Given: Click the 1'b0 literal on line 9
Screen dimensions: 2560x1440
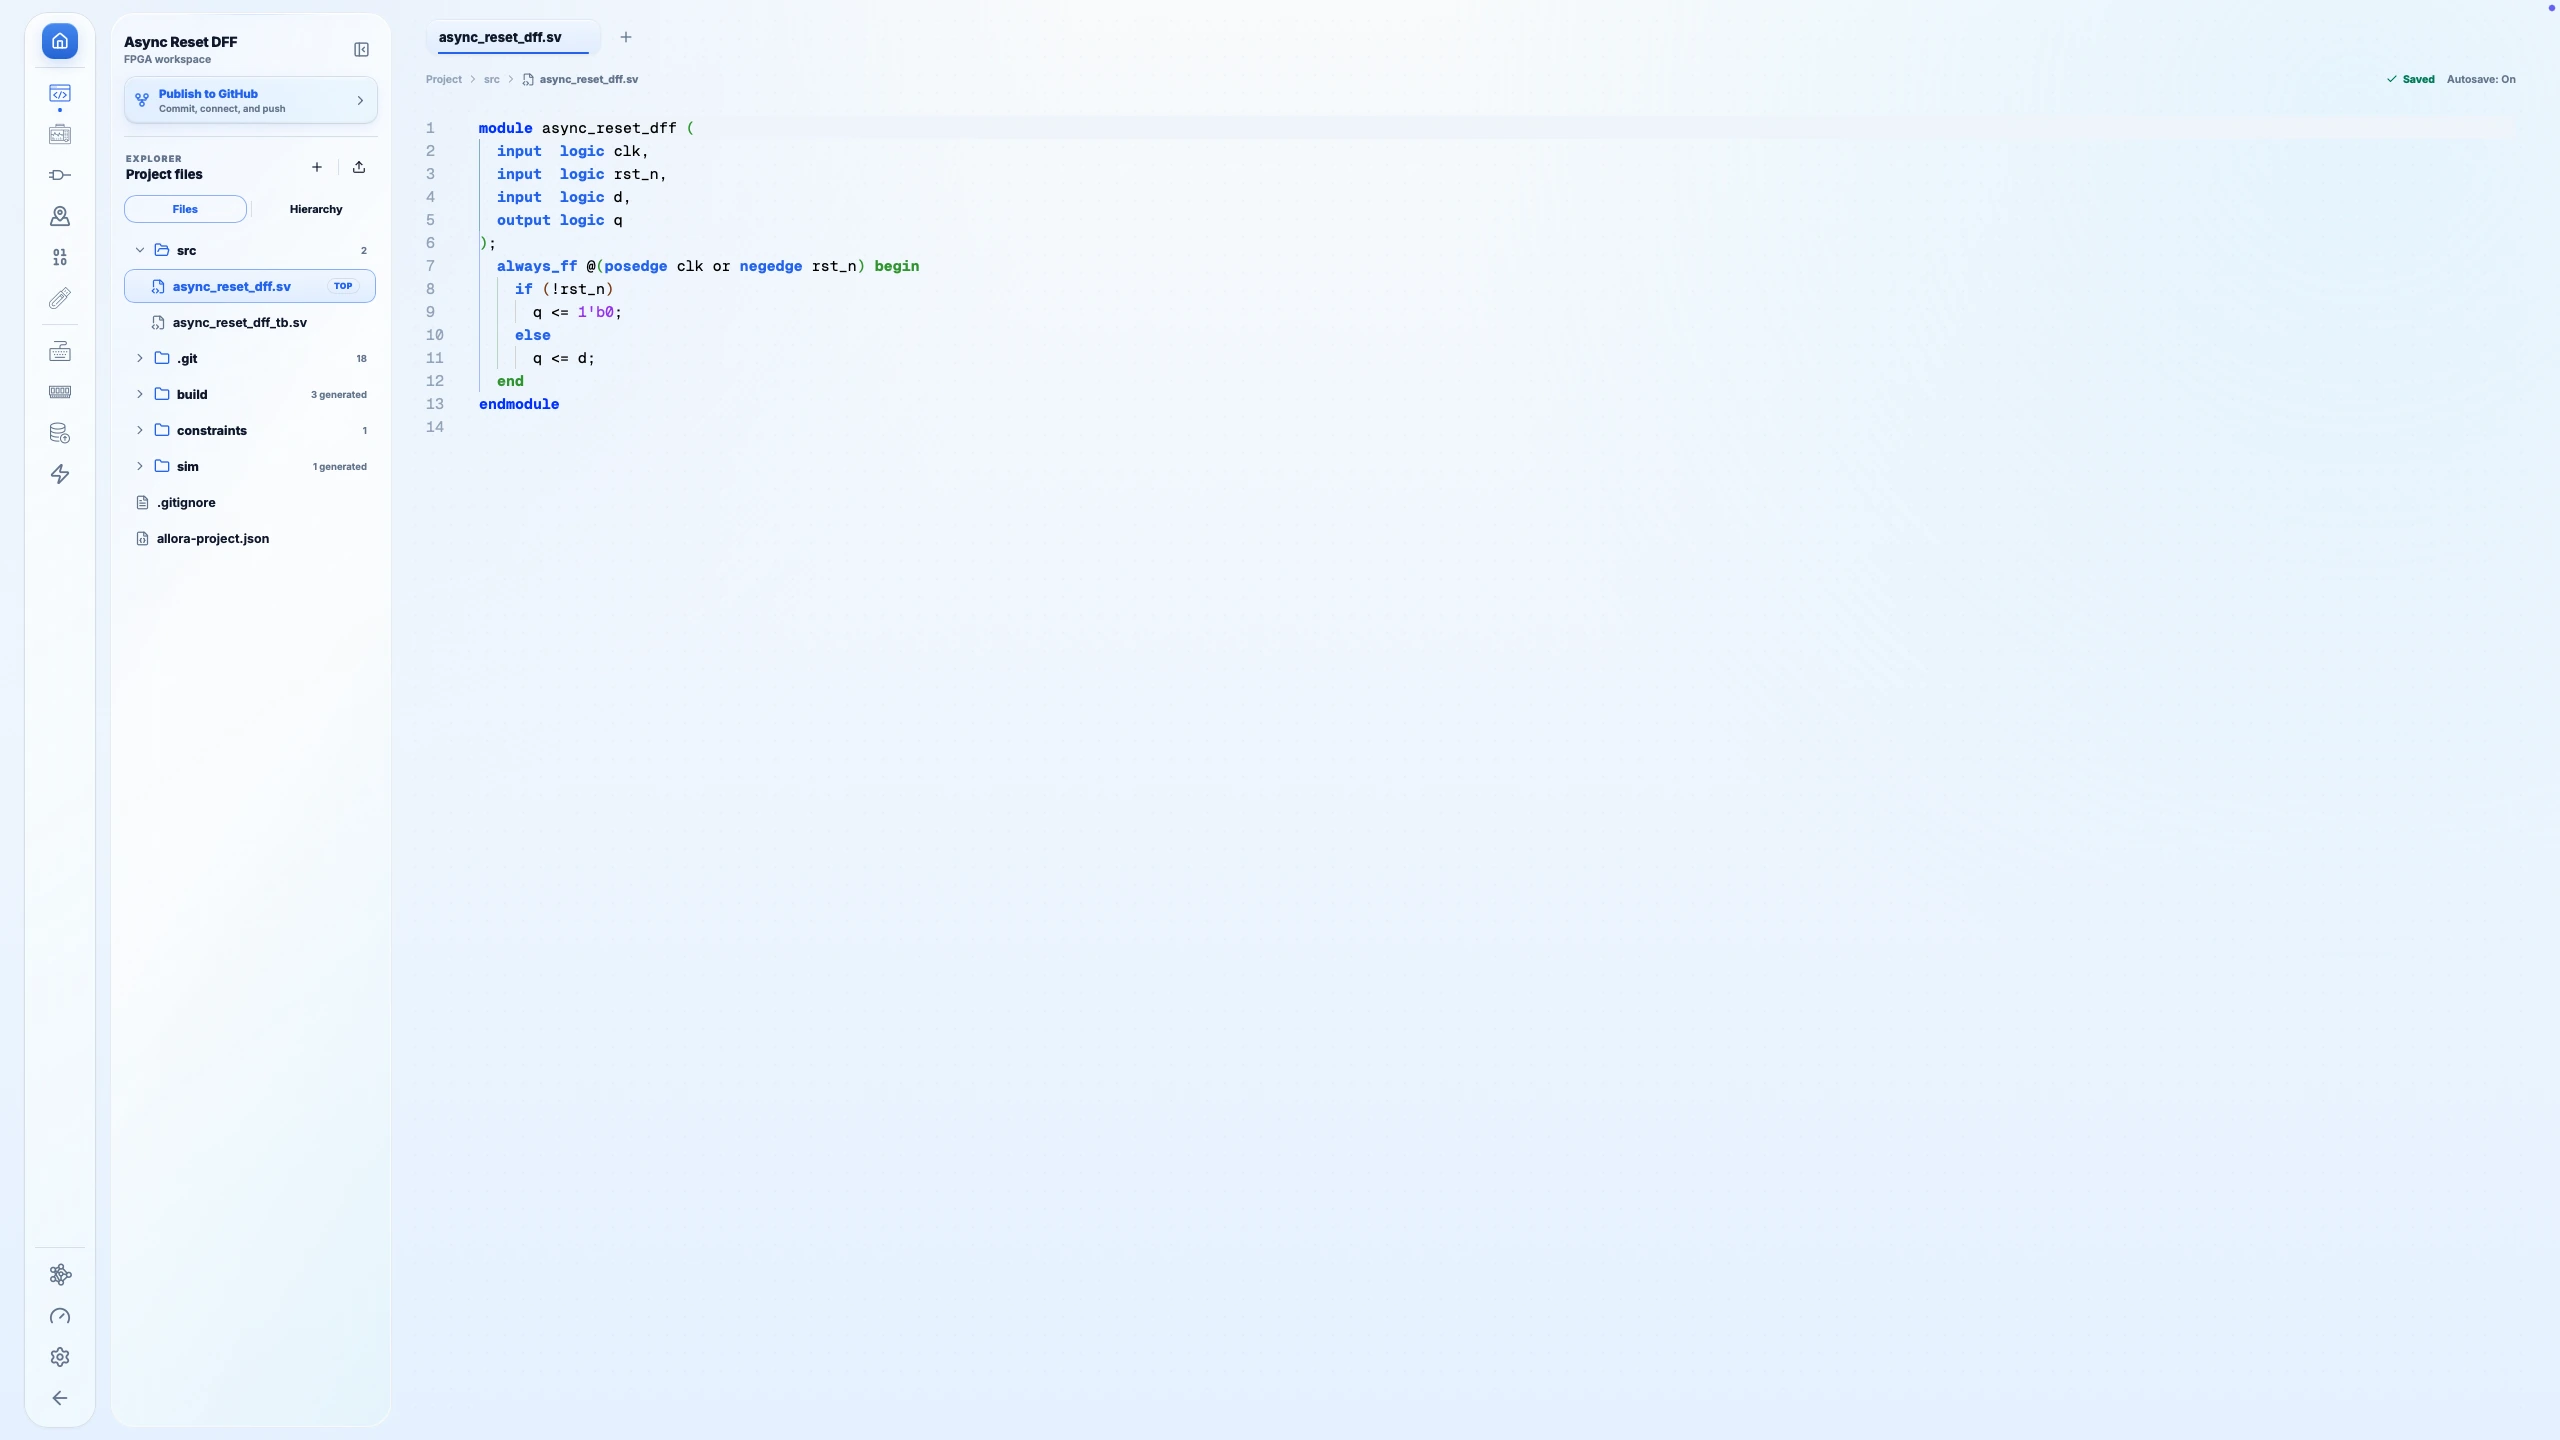Looking at the screenshot, I should coord(596,312).
